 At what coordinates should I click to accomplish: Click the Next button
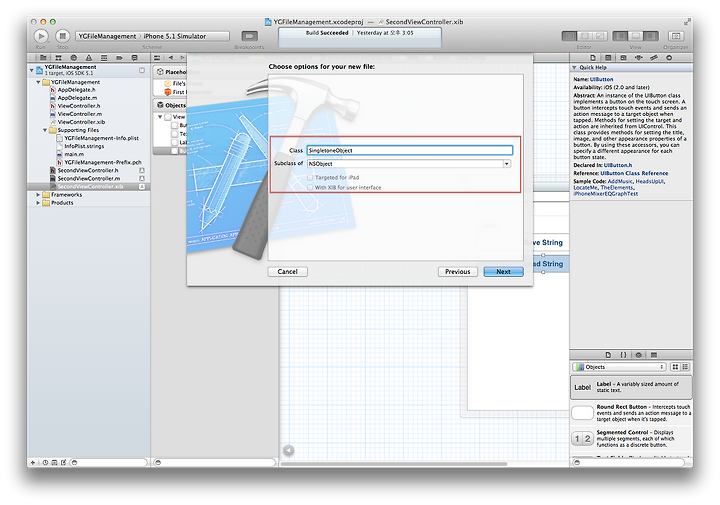[503, 271]
